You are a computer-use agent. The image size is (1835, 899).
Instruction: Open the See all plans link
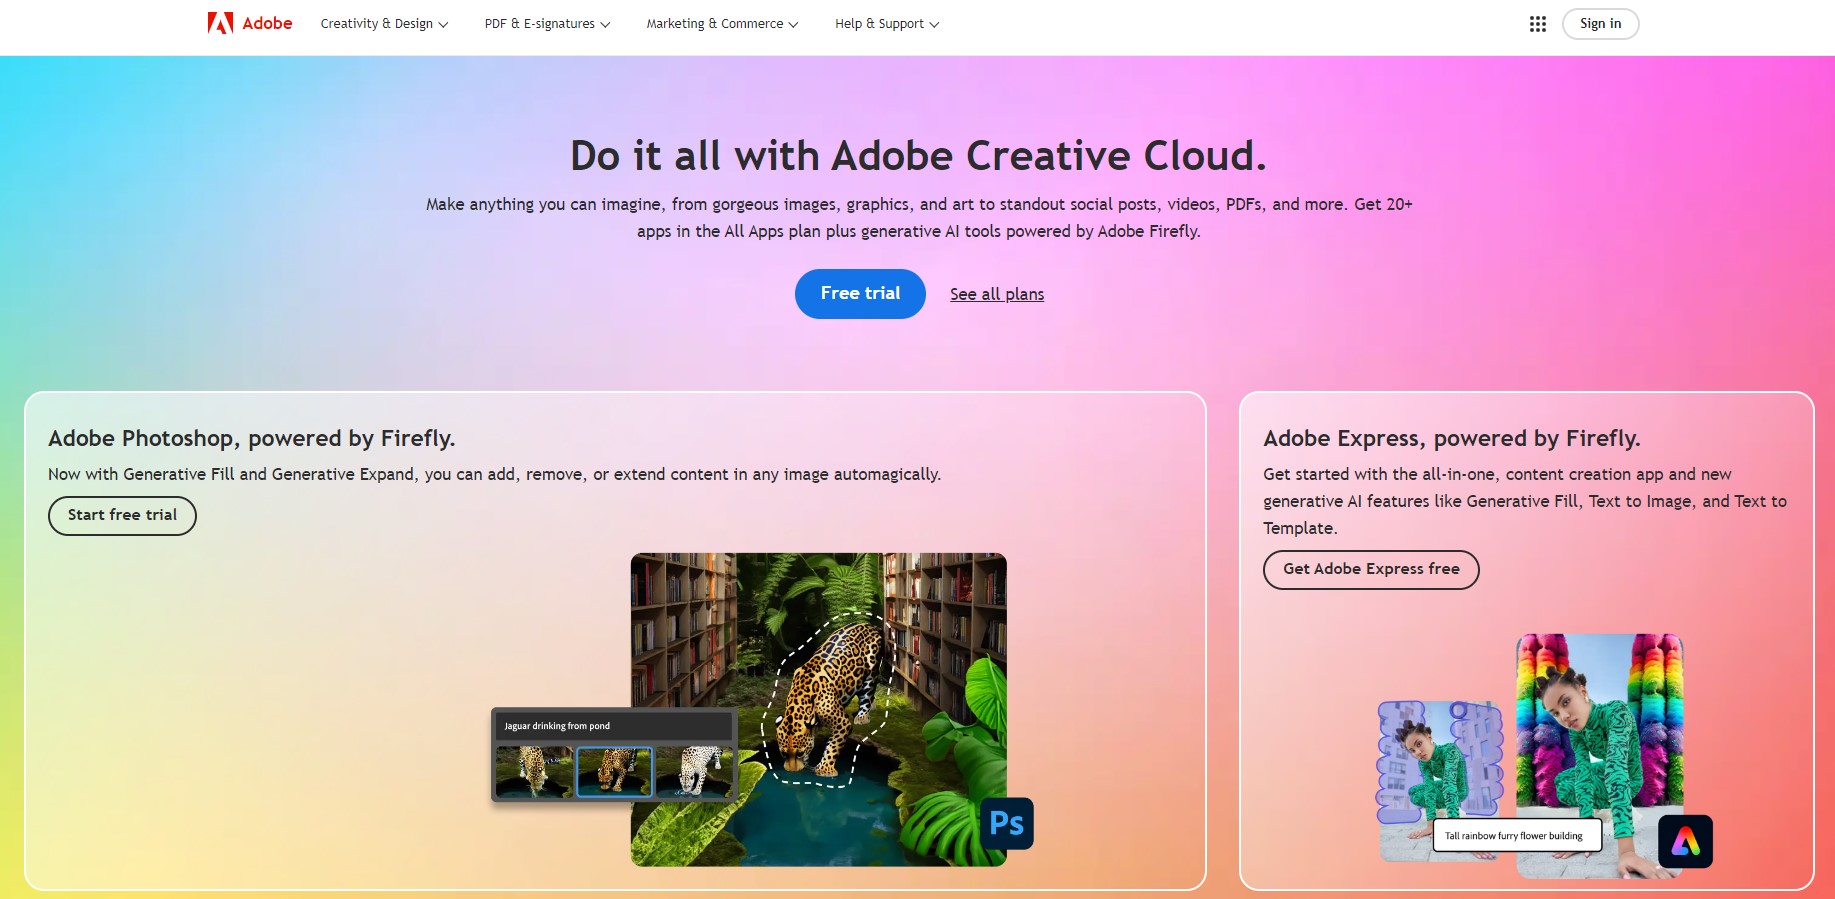tap(997, 294)
